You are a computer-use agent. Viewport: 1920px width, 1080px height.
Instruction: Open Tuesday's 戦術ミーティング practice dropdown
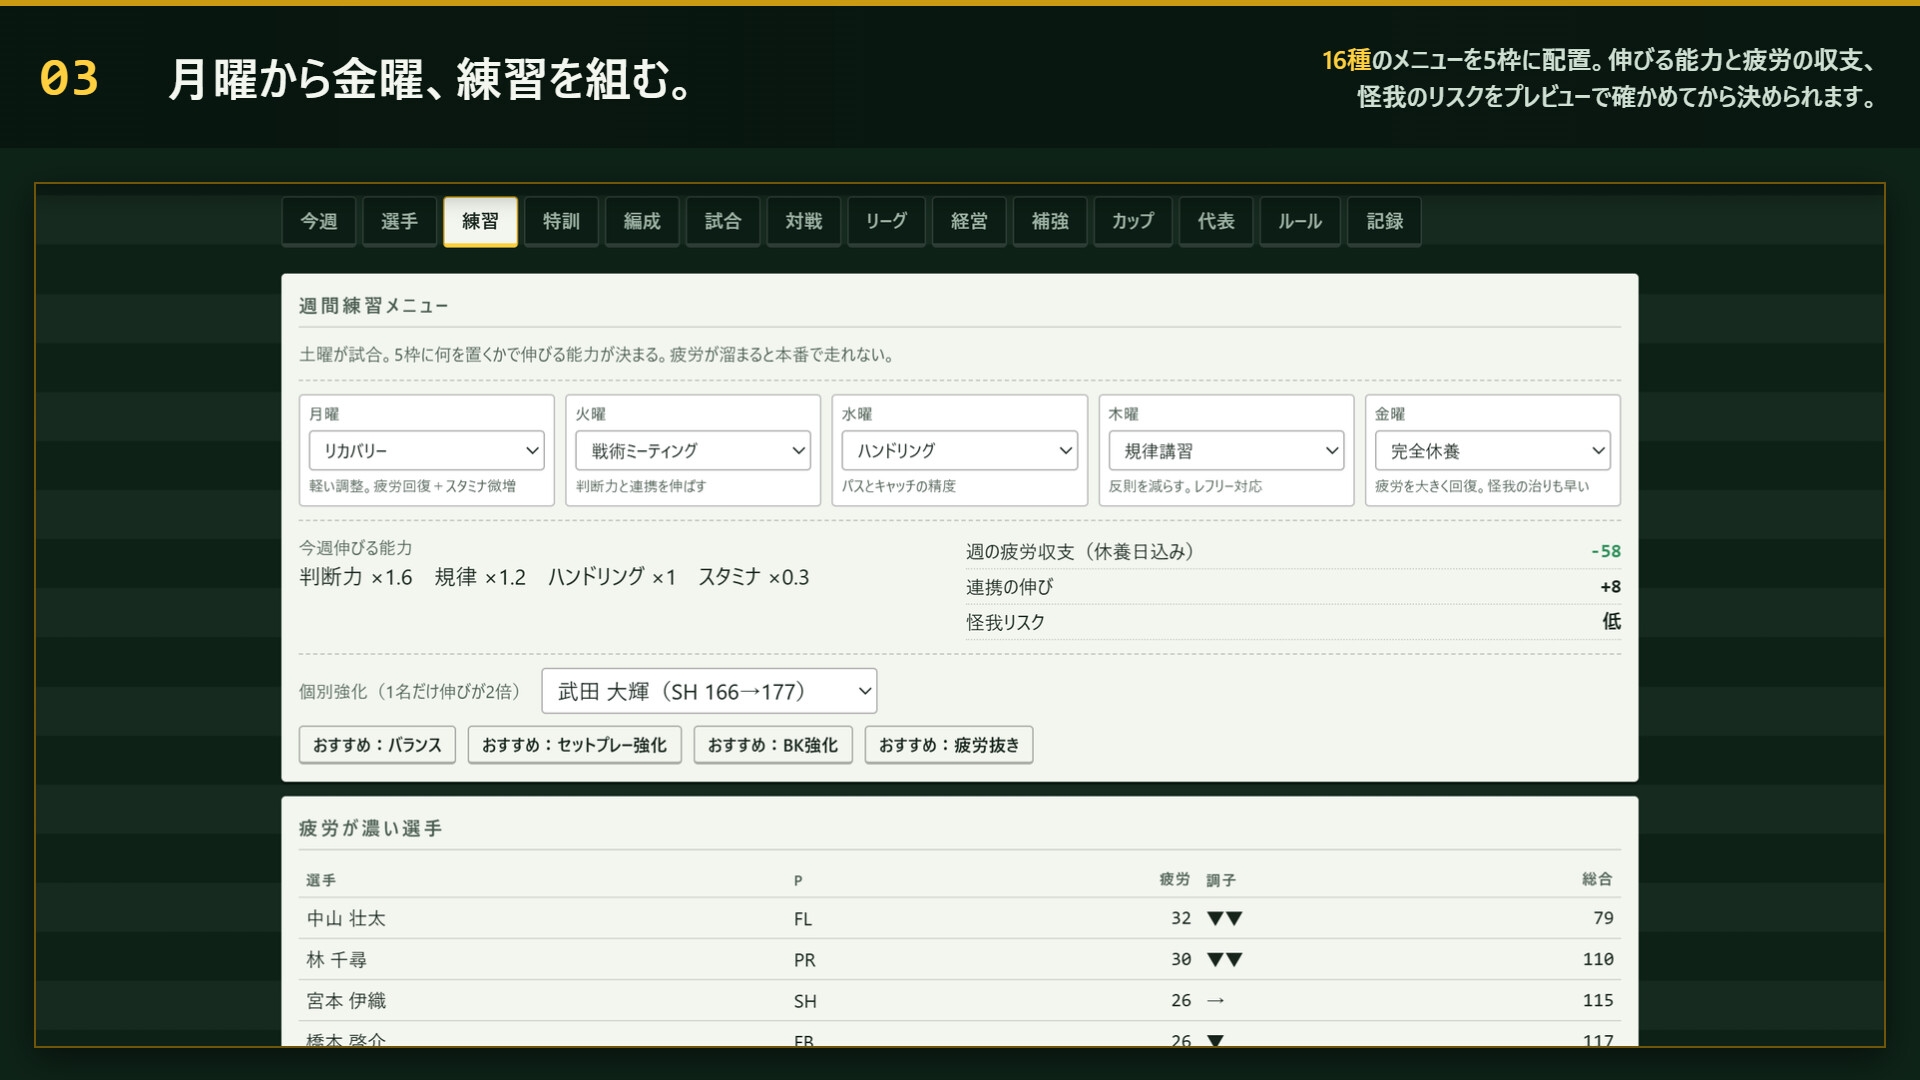pos(693,451)
